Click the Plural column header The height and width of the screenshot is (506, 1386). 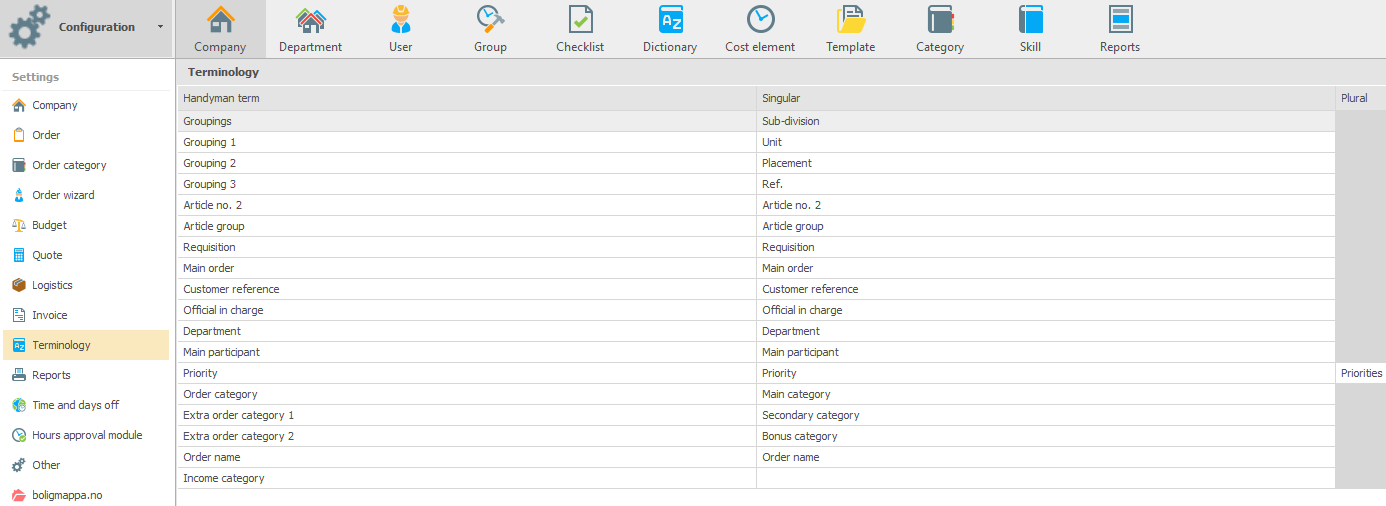[1361, 98]
